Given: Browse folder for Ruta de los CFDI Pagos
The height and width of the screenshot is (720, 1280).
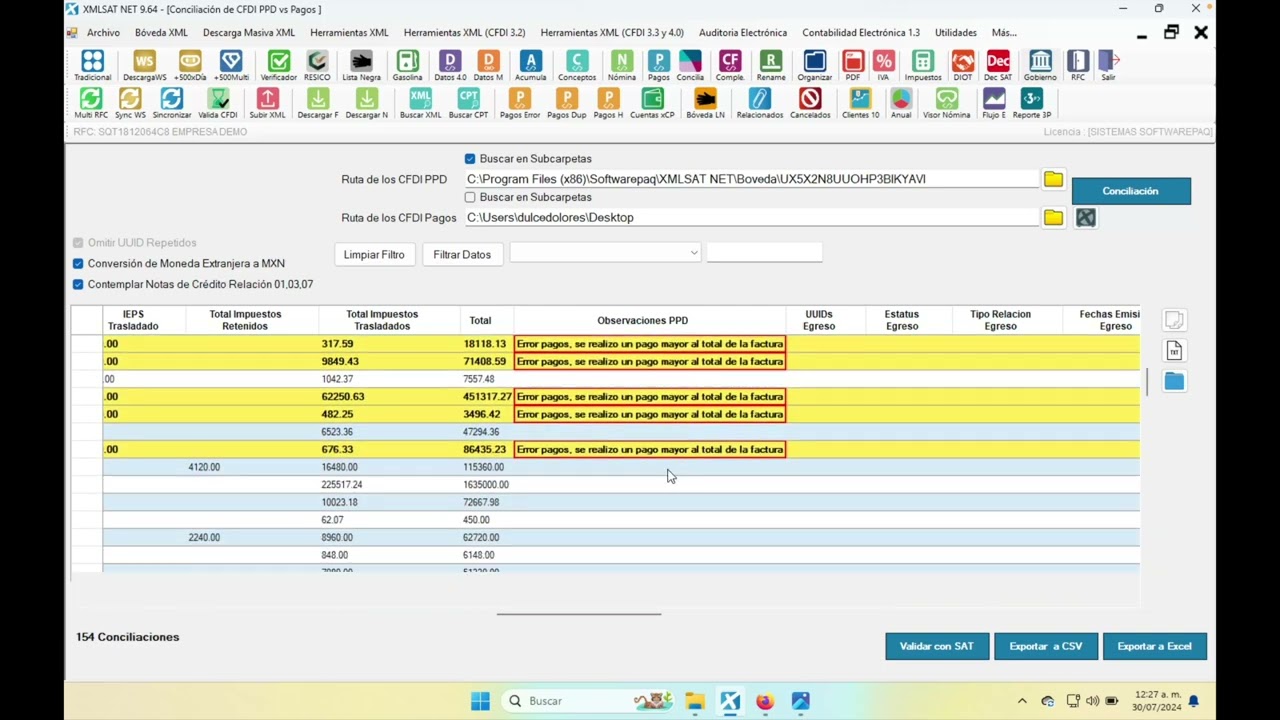Looking at the screenshot, I should (x=1053, y=217).
